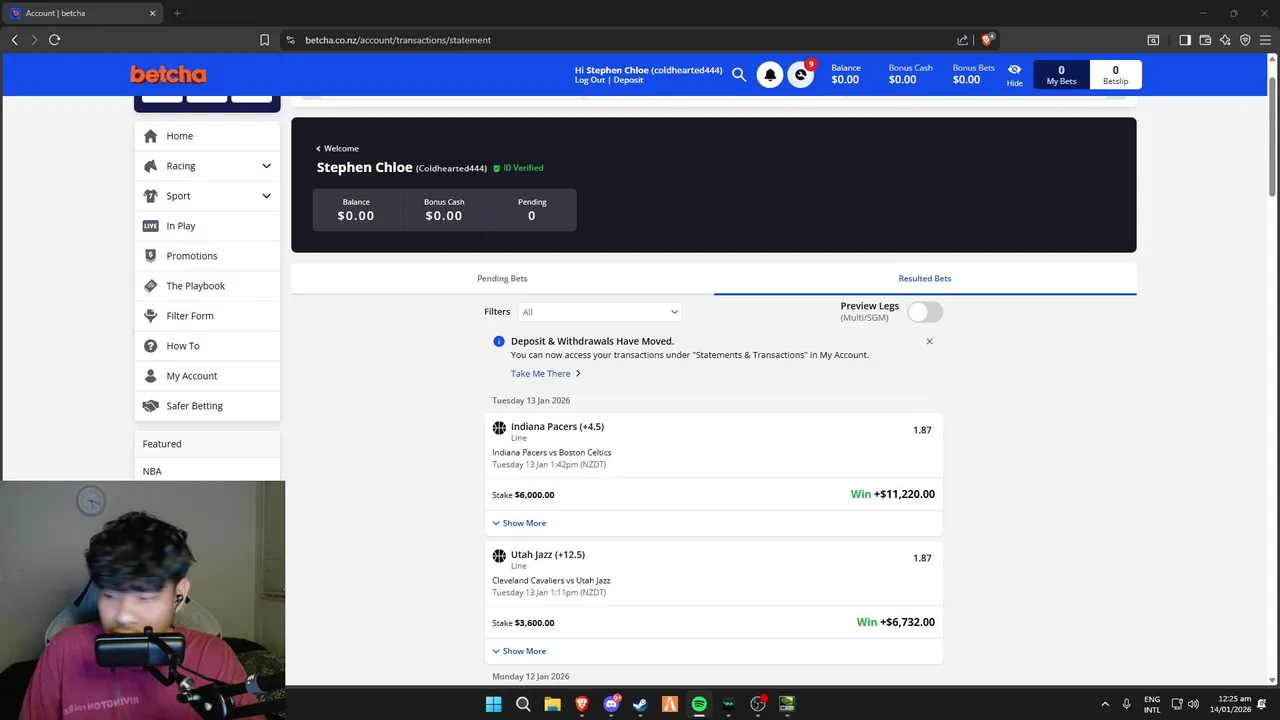Open How To help page
Viewport: 1280px width, 720px height.
(x=207, y=346)
